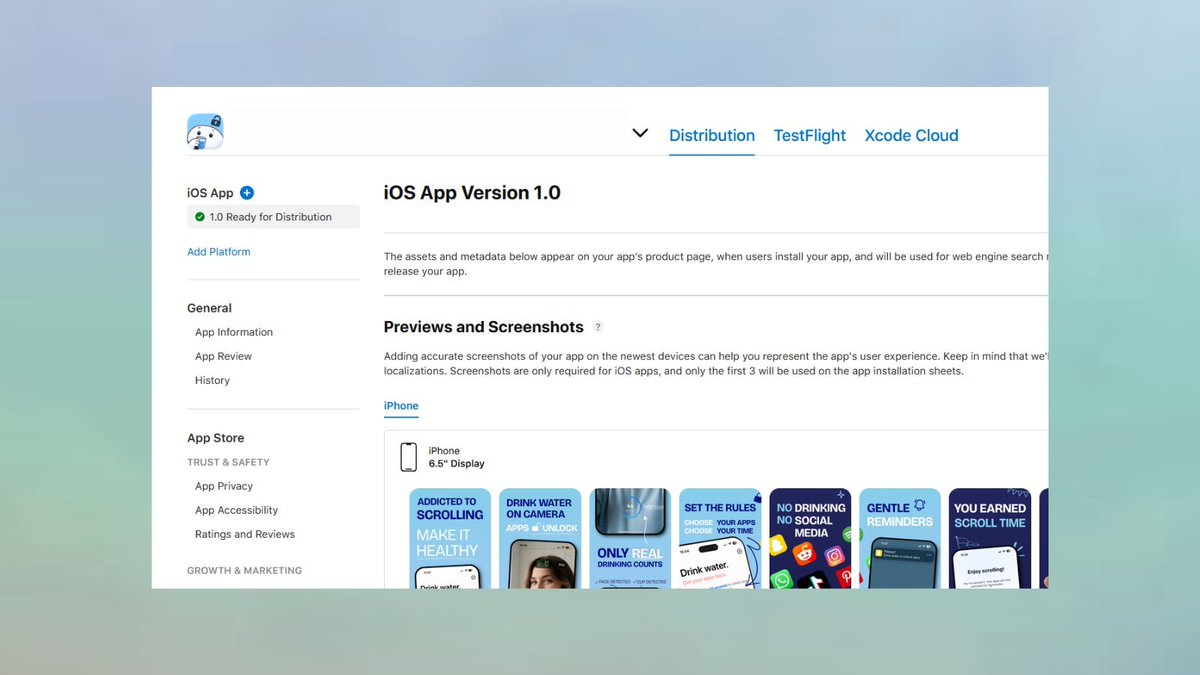This screenshot has height=675, width=1200.
Task: Open App Accessibility in sidebar
Action: point(236,510)
